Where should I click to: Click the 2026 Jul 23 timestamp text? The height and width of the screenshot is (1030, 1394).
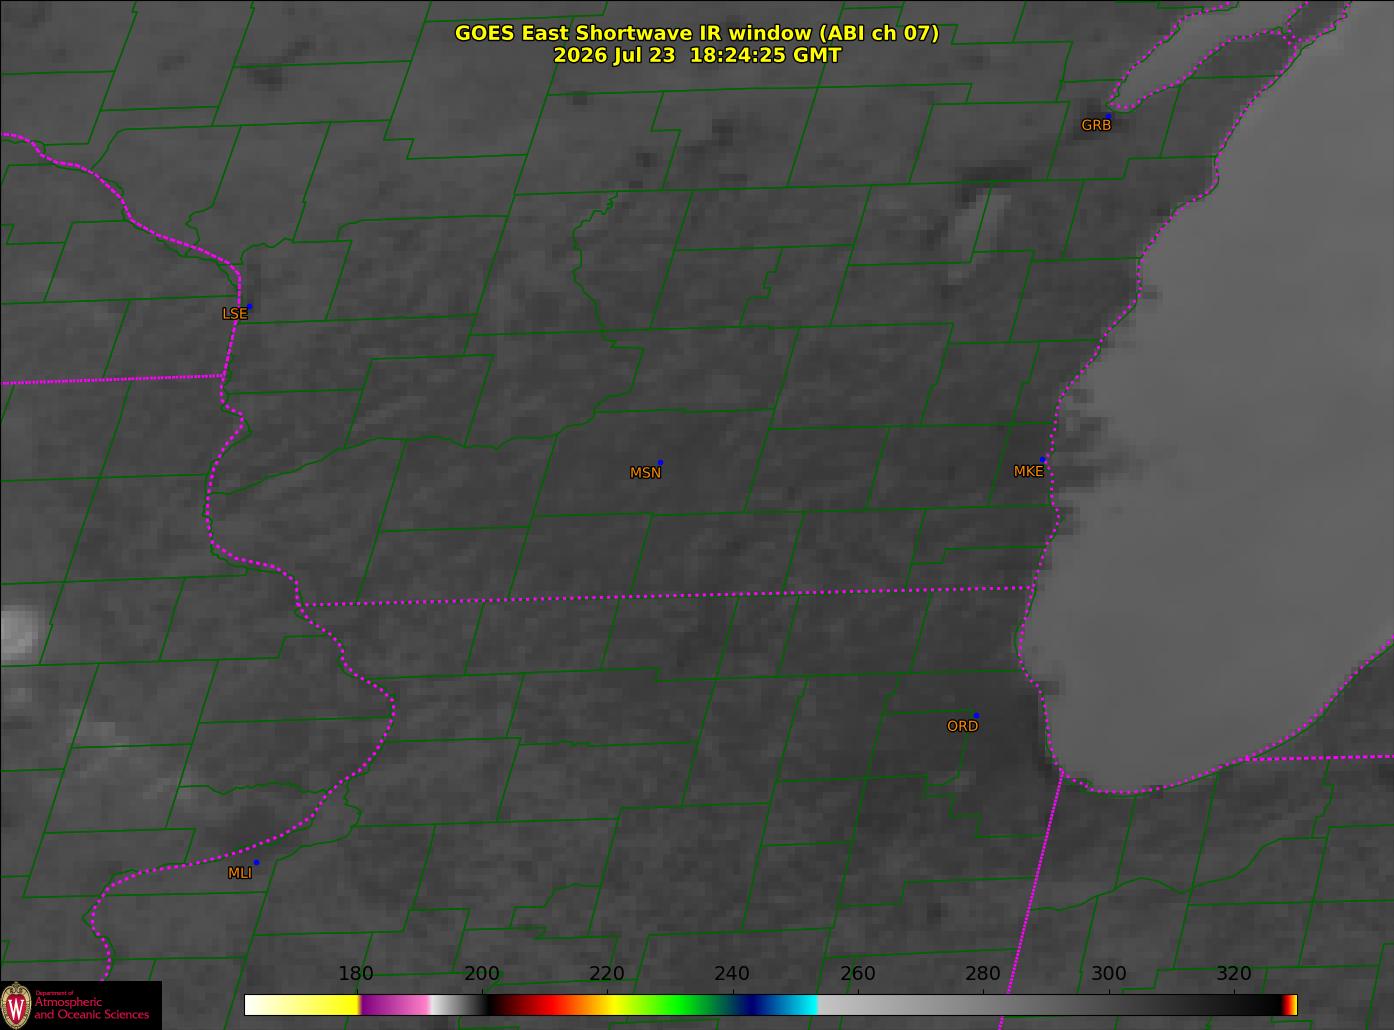click(x=697, y=56)
